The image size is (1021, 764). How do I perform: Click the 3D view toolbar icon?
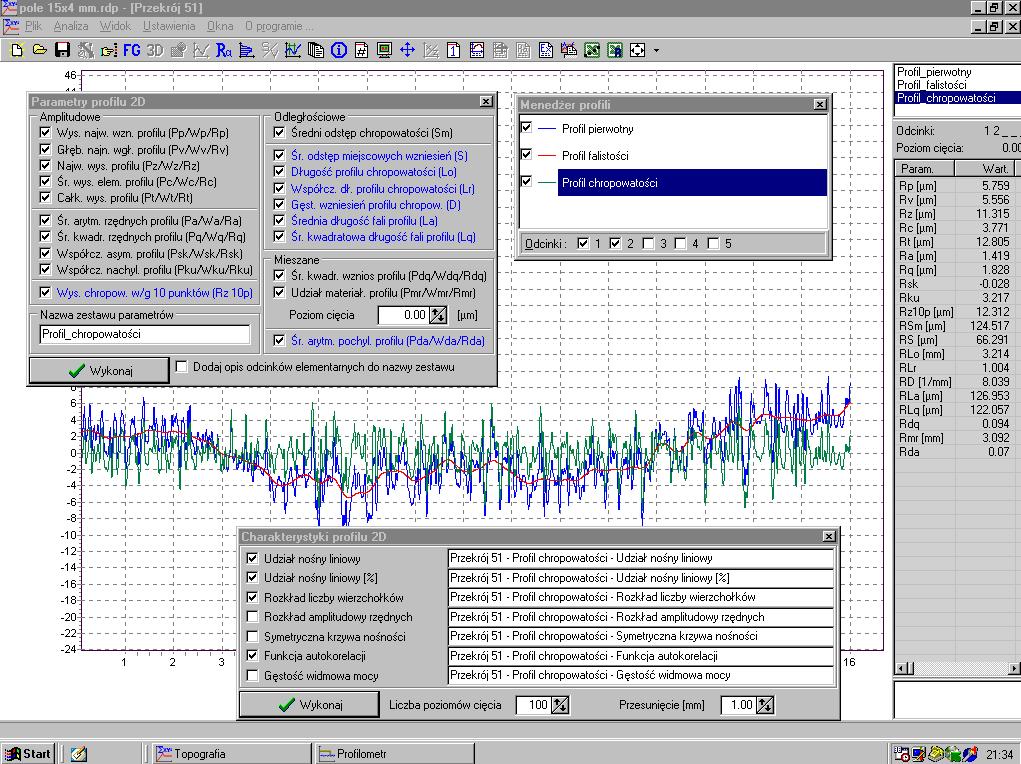tap(155, 50)
